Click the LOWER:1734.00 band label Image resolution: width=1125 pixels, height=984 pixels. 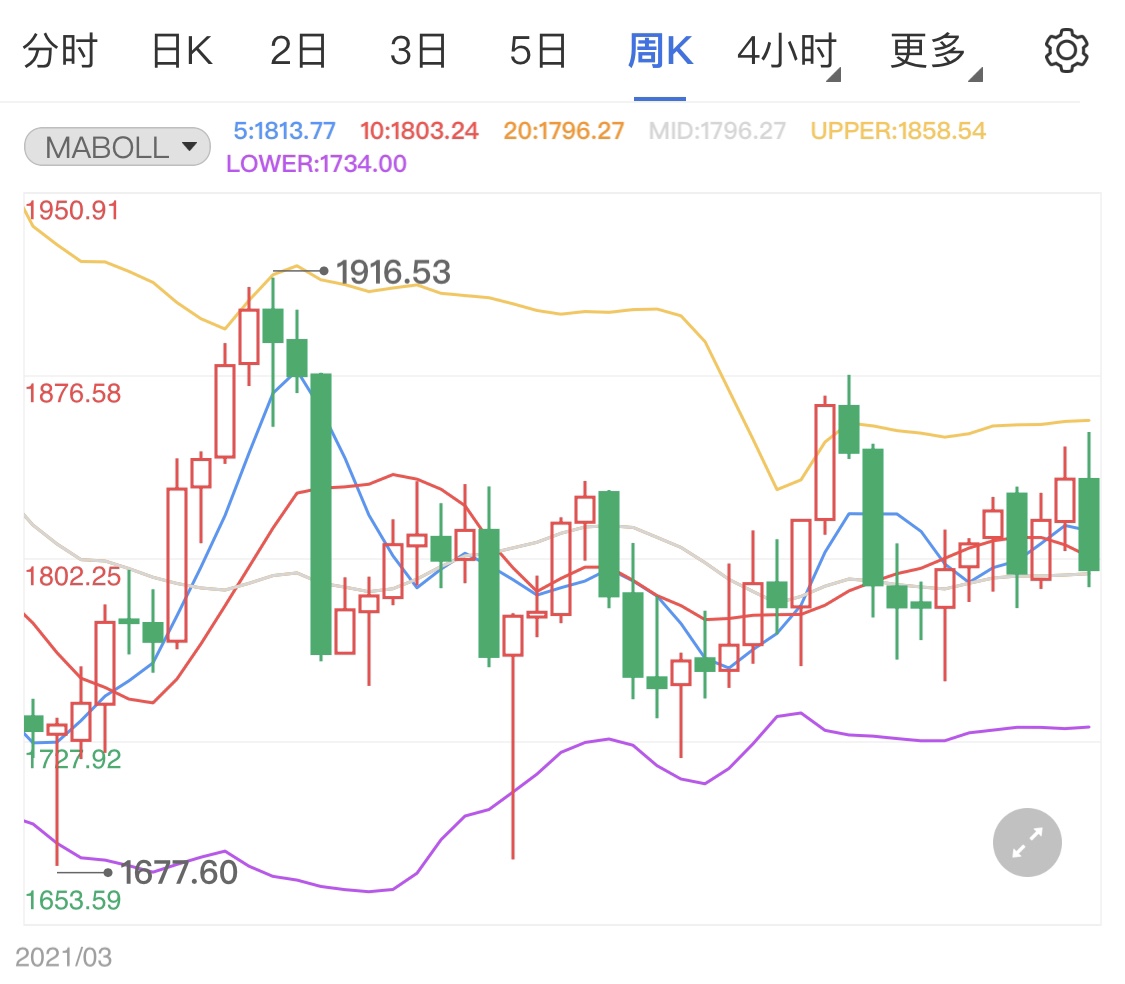(316, 164)
